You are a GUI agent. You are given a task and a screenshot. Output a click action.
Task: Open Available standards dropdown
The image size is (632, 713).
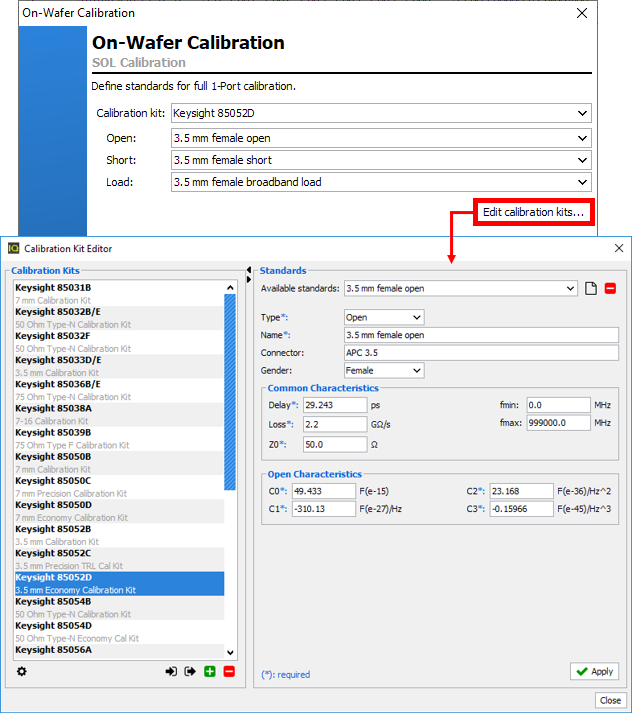coord(461,288)
